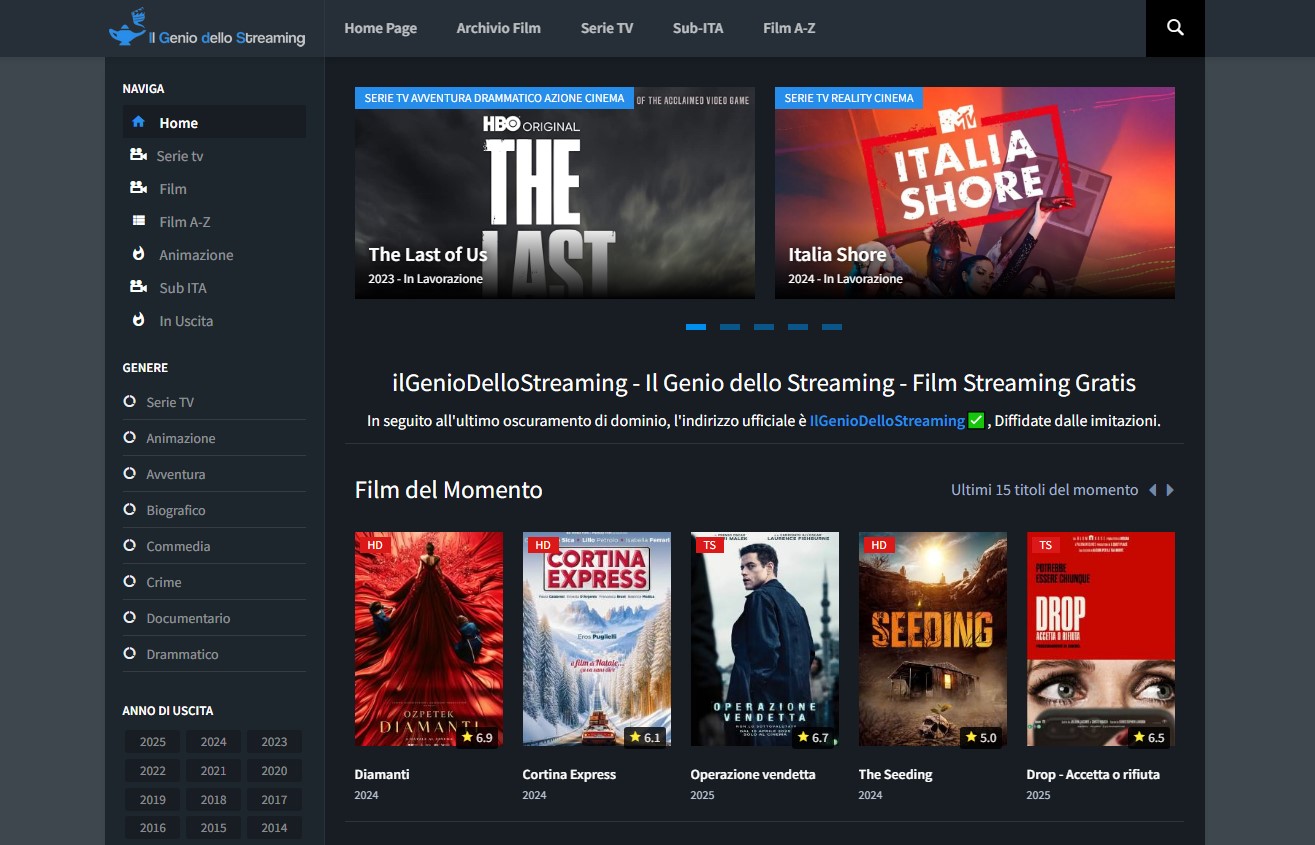This screenshot has width=1315, height=845.
Task: Click the Italia Shore category tag label
Action: click(849, 98)
